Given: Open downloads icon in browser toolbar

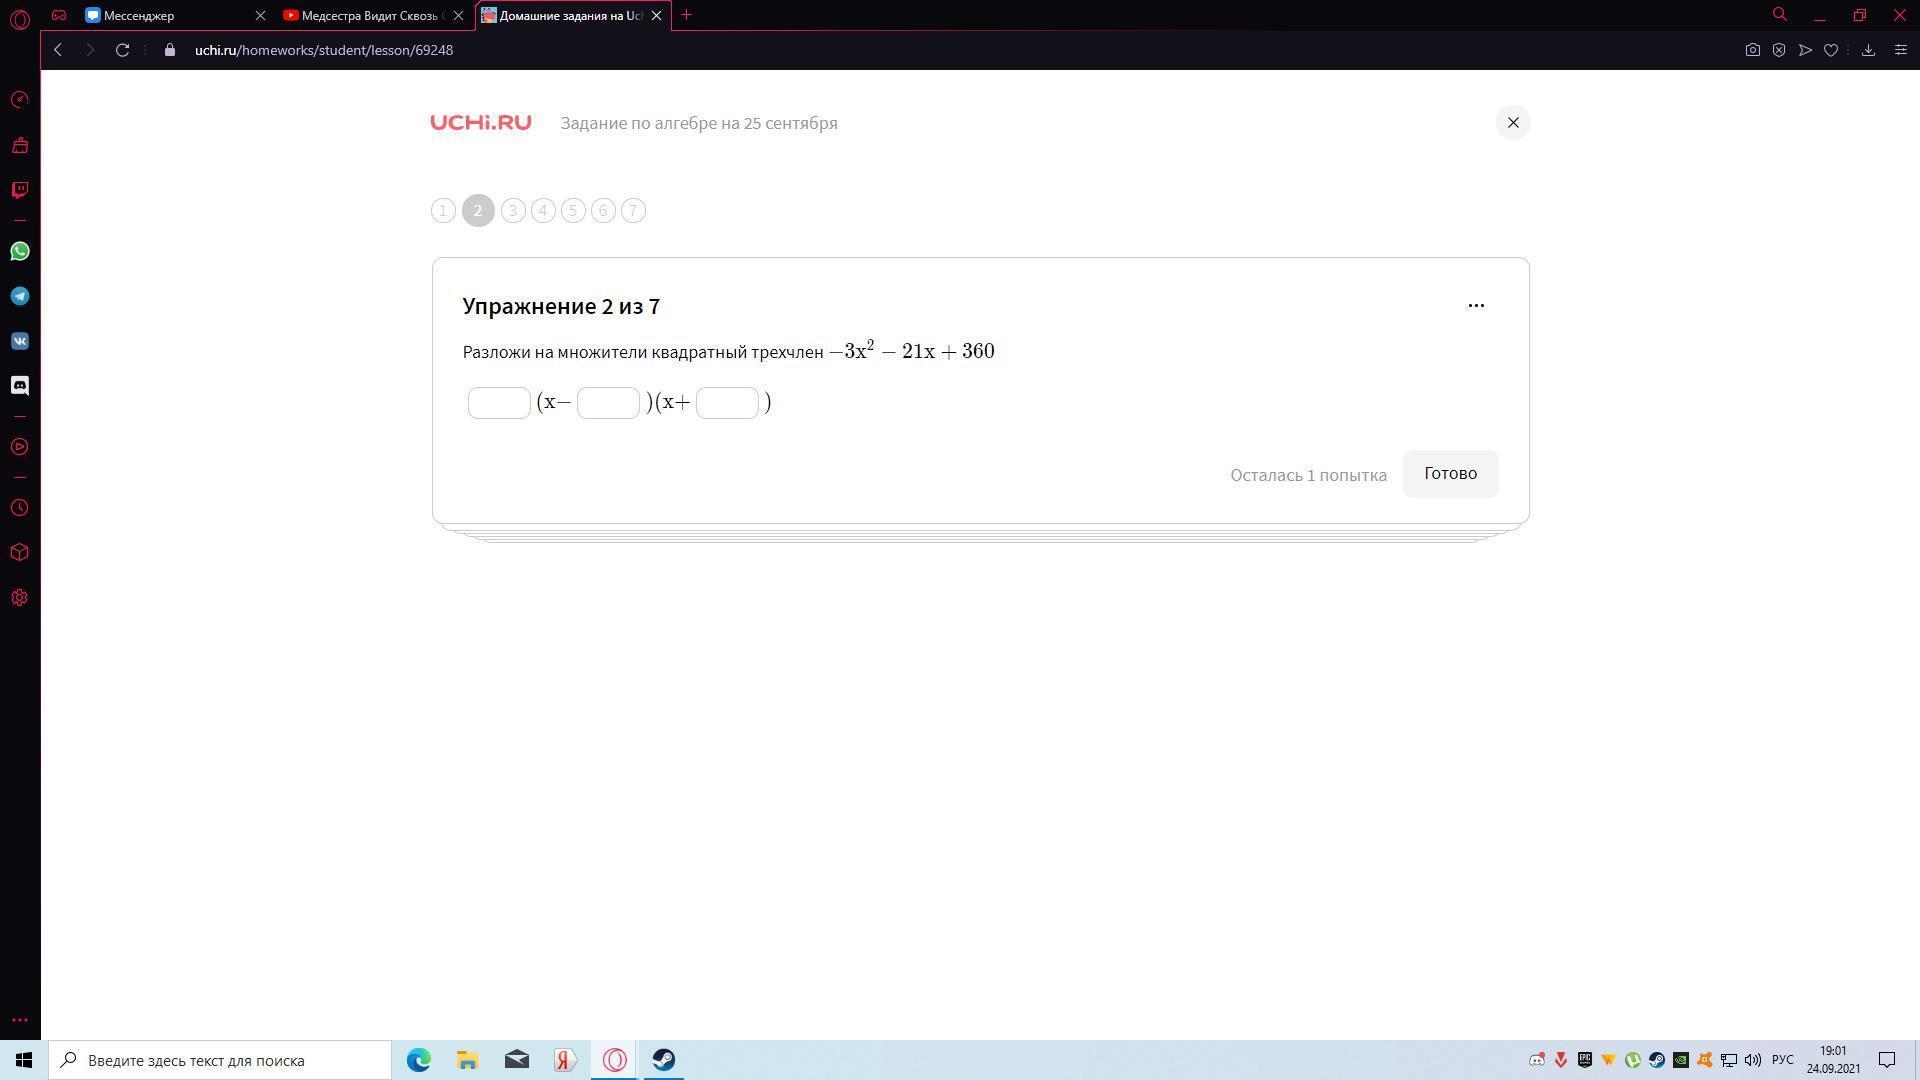Looking at the screenshot, I should (x=1868, y=50).
